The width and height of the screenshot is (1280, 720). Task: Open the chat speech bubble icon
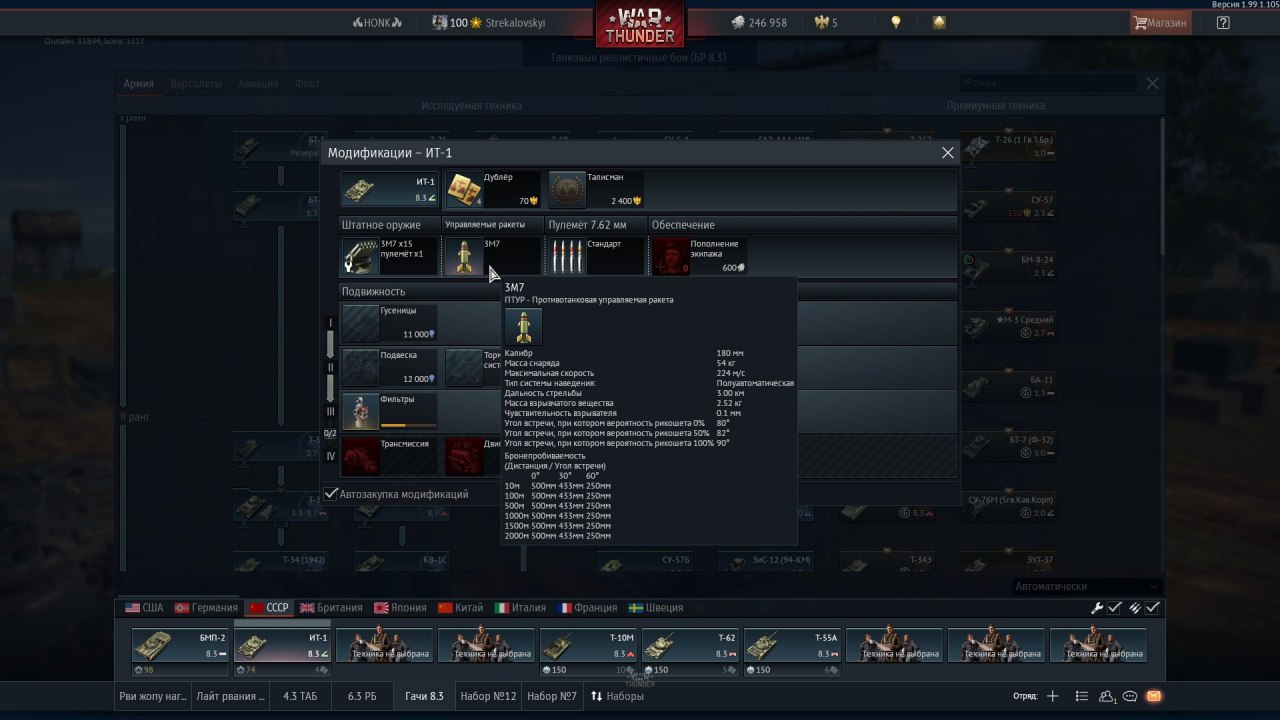point(1130,696)
